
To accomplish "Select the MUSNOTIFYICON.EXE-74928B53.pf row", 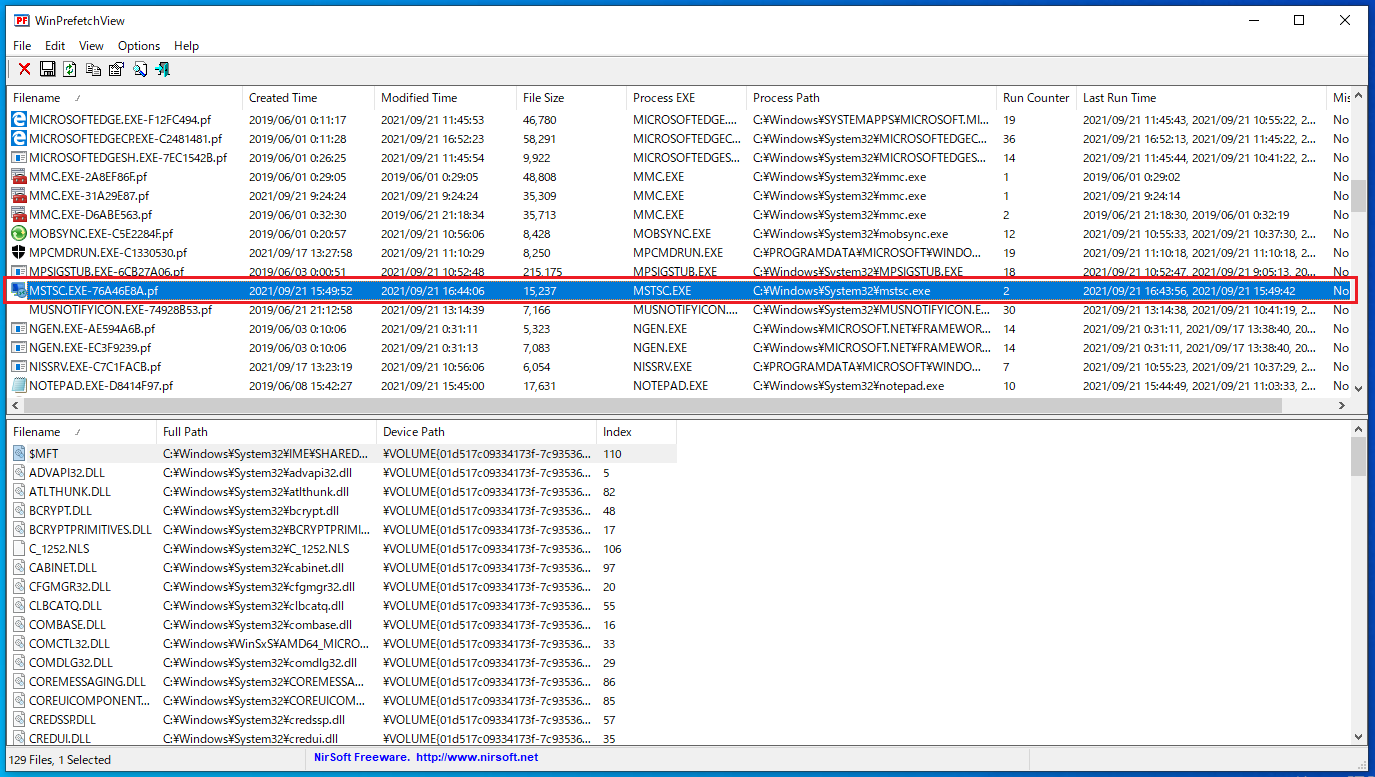I will tap(679, 310).
